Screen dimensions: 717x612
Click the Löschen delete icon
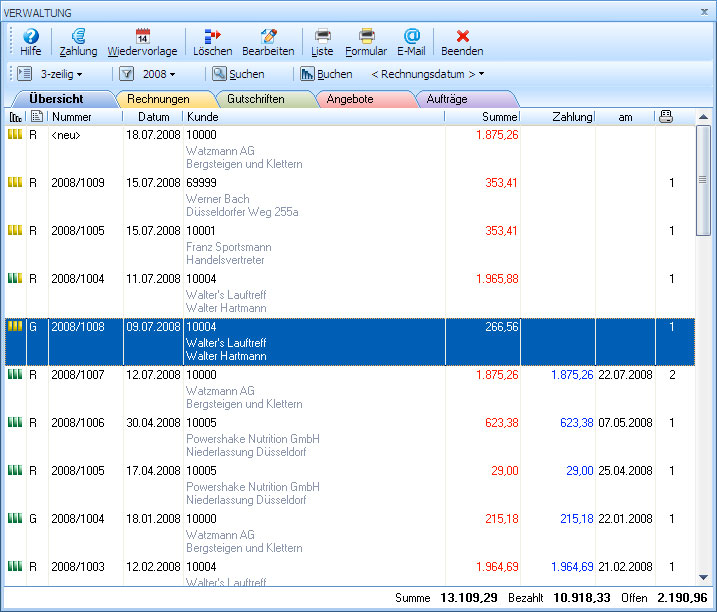(x=213, y=36)
